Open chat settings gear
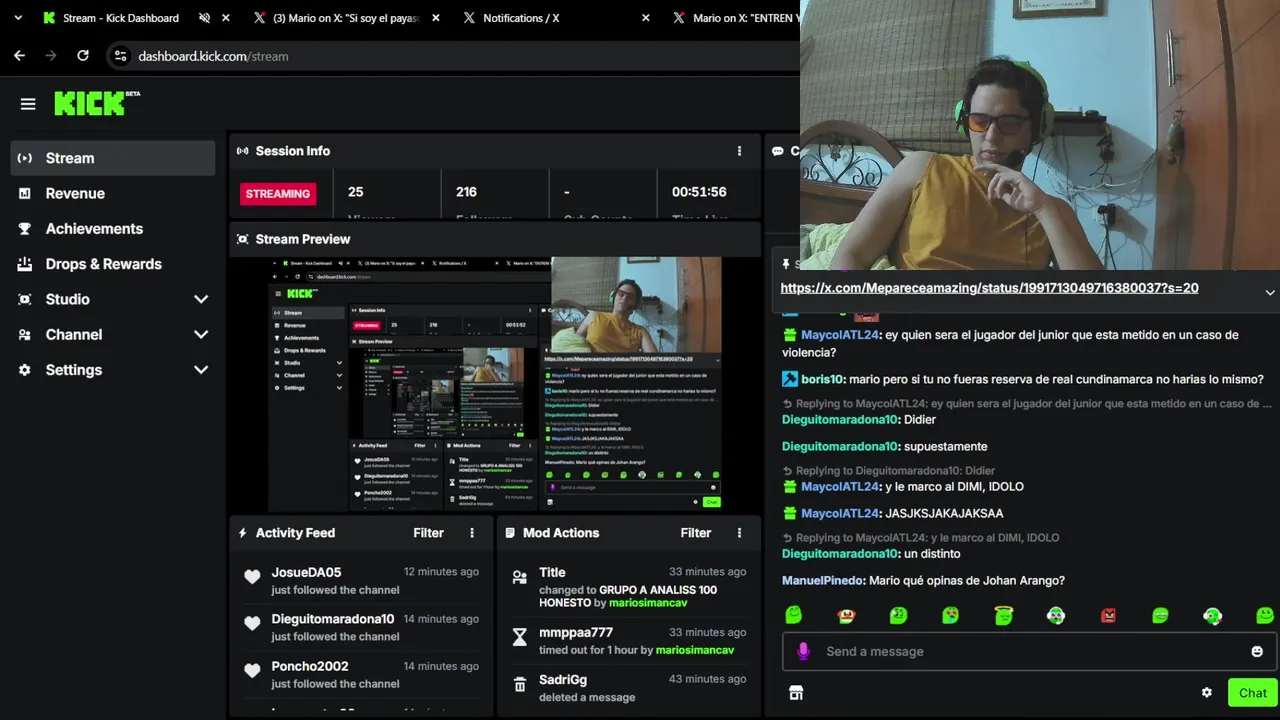 [x=1207, y=693]
